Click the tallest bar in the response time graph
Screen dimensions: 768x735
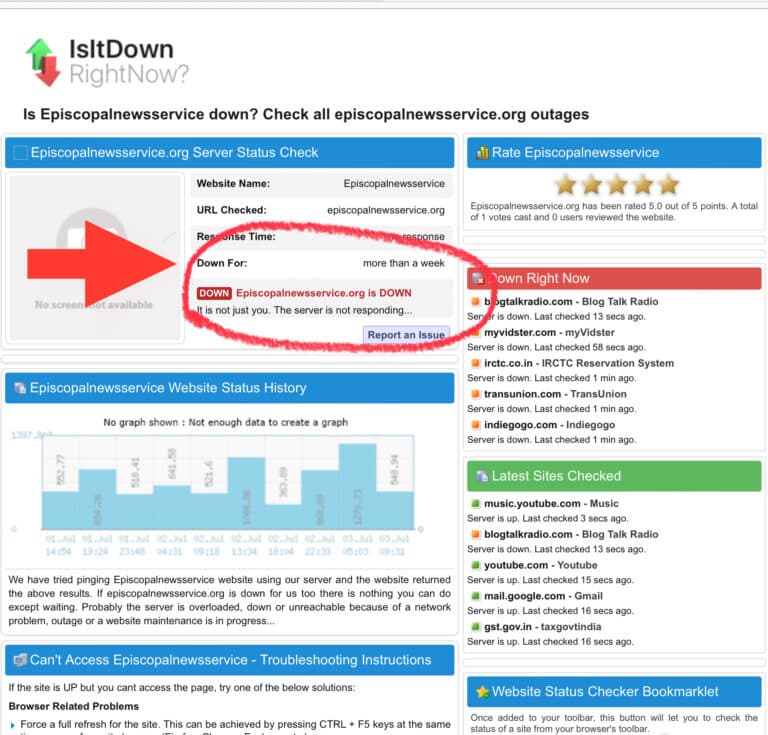(358, 486)
